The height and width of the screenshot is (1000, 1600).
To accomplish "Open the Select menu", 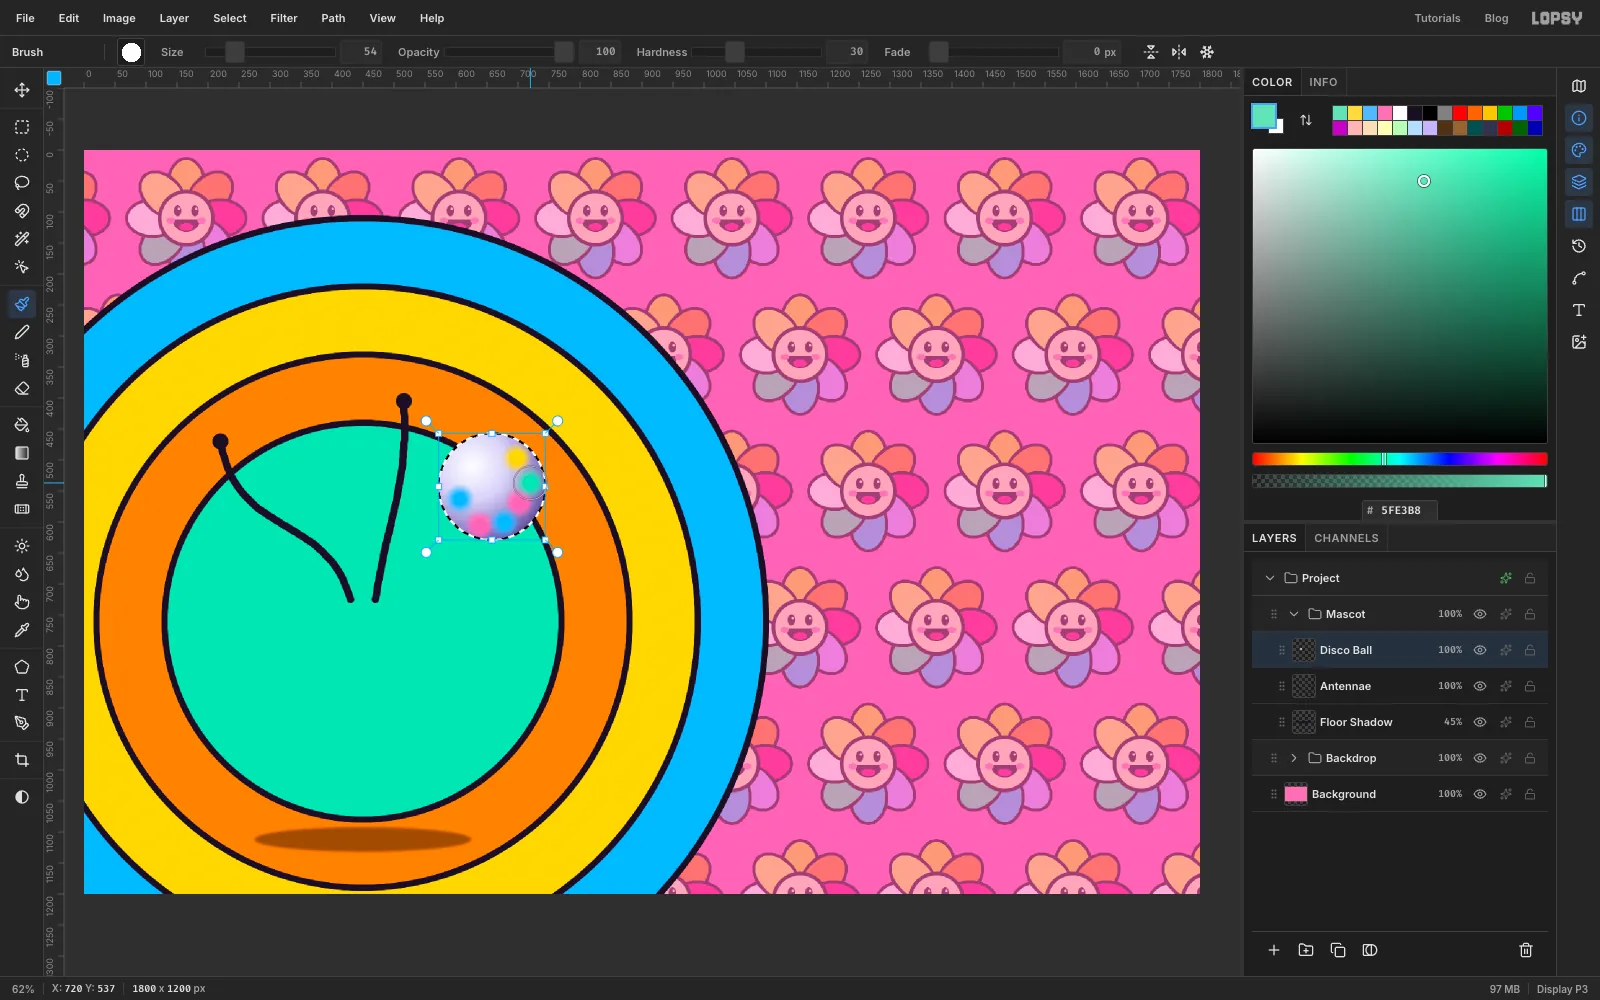I will [x=230, y=18].
